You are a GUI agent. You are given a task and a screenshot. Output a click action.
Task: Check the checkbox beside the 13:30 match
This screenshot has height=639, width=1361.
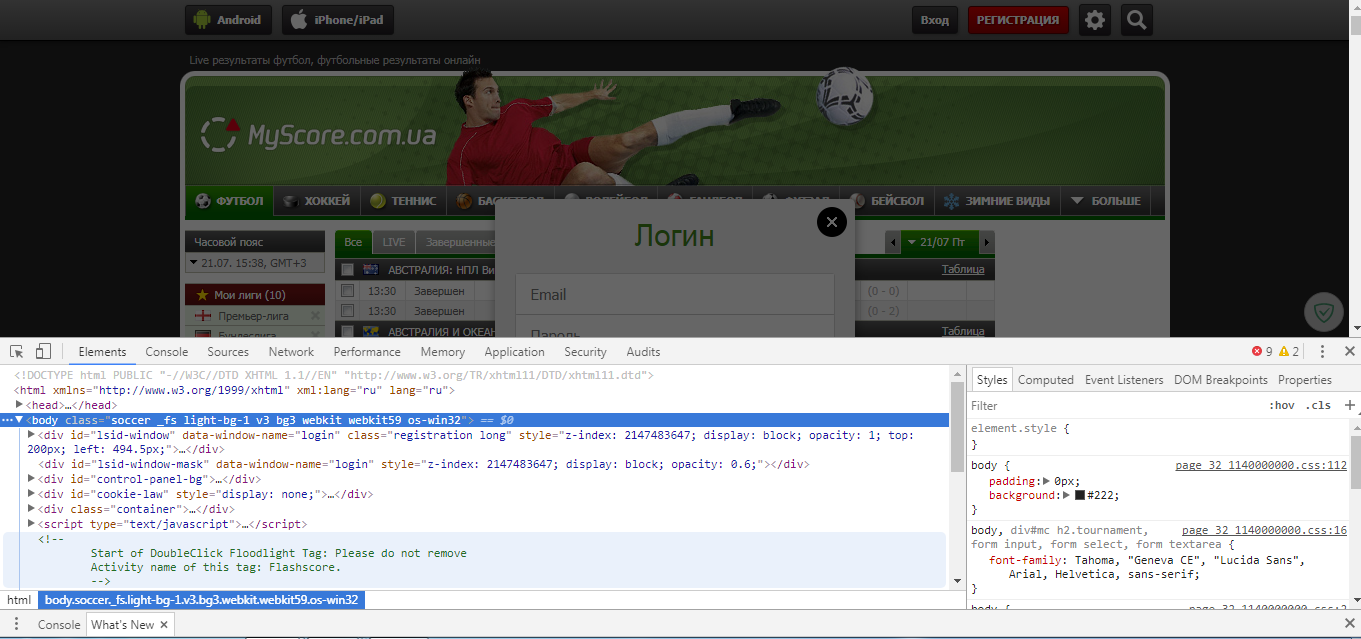tap(346, 290)
